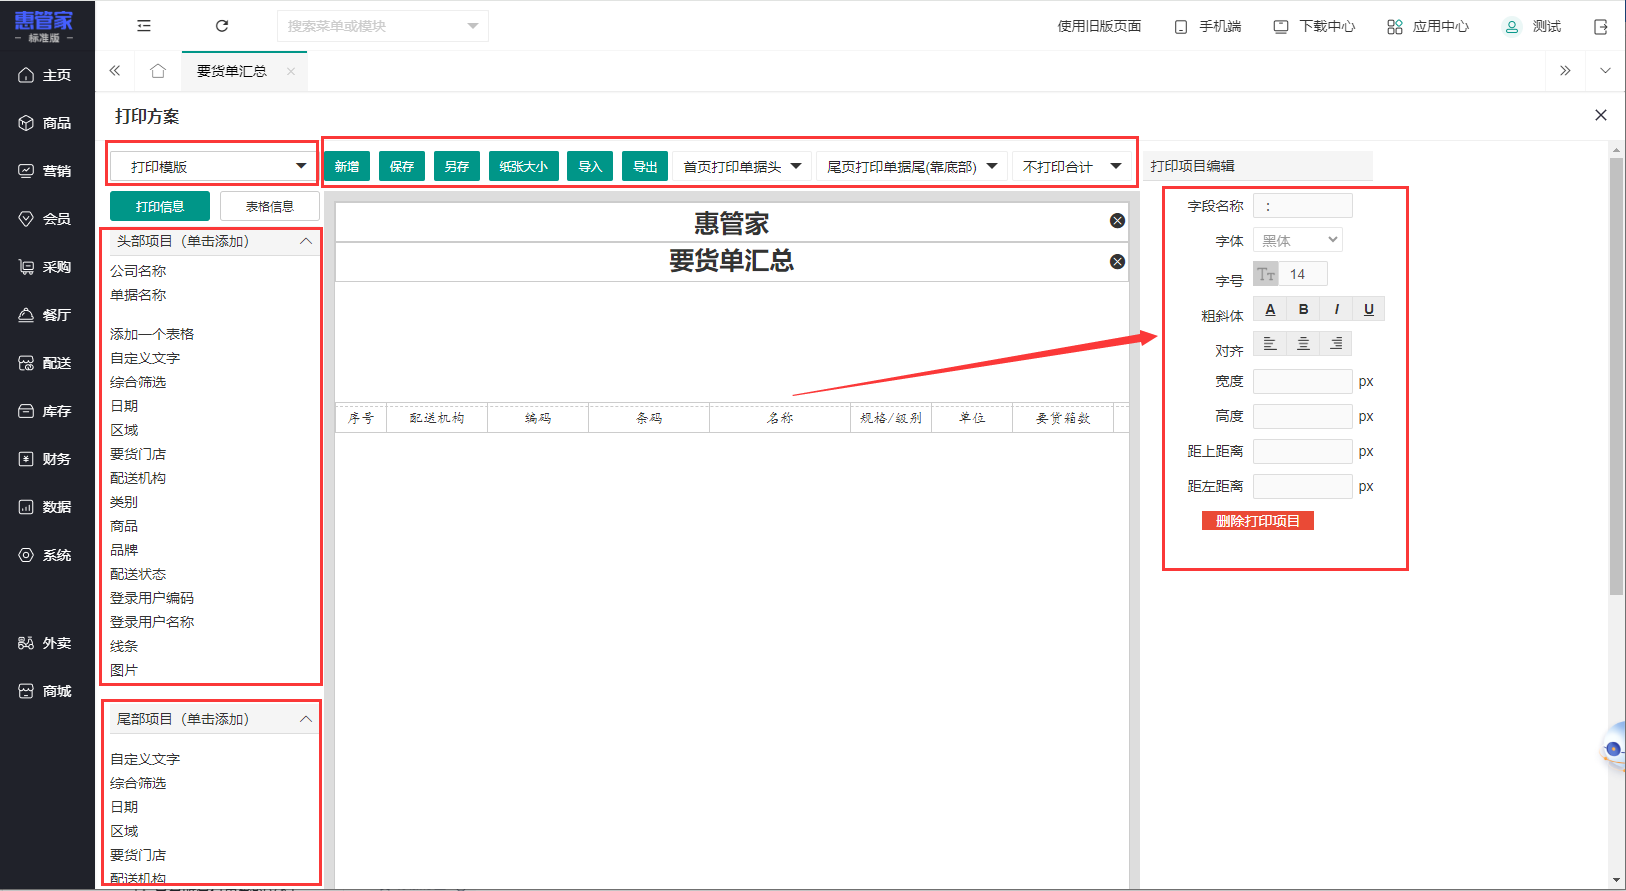
Task: Select the 要货单汇总 page tab
Action: click(232, 71)
